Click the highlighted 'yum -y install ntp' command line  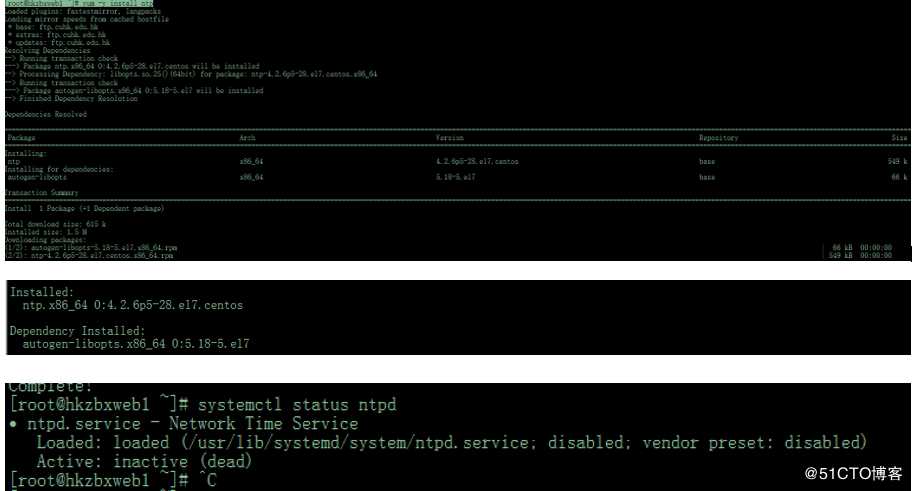tap(79, 3)
